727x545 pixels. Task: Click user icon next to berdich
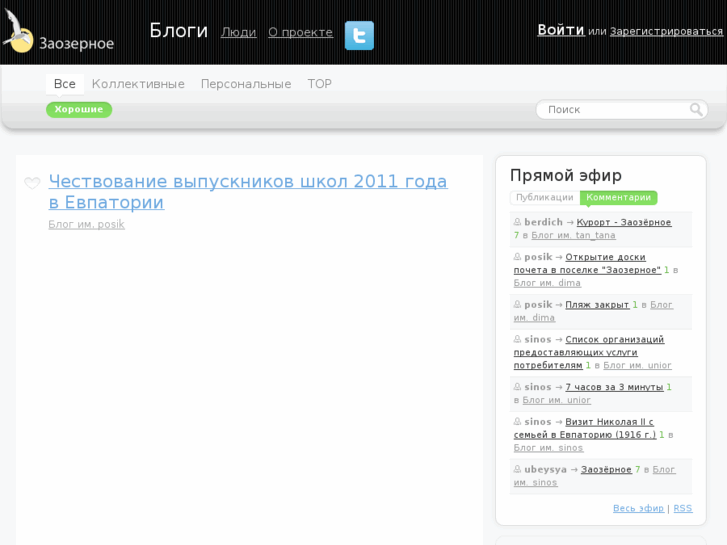point(517,223)
